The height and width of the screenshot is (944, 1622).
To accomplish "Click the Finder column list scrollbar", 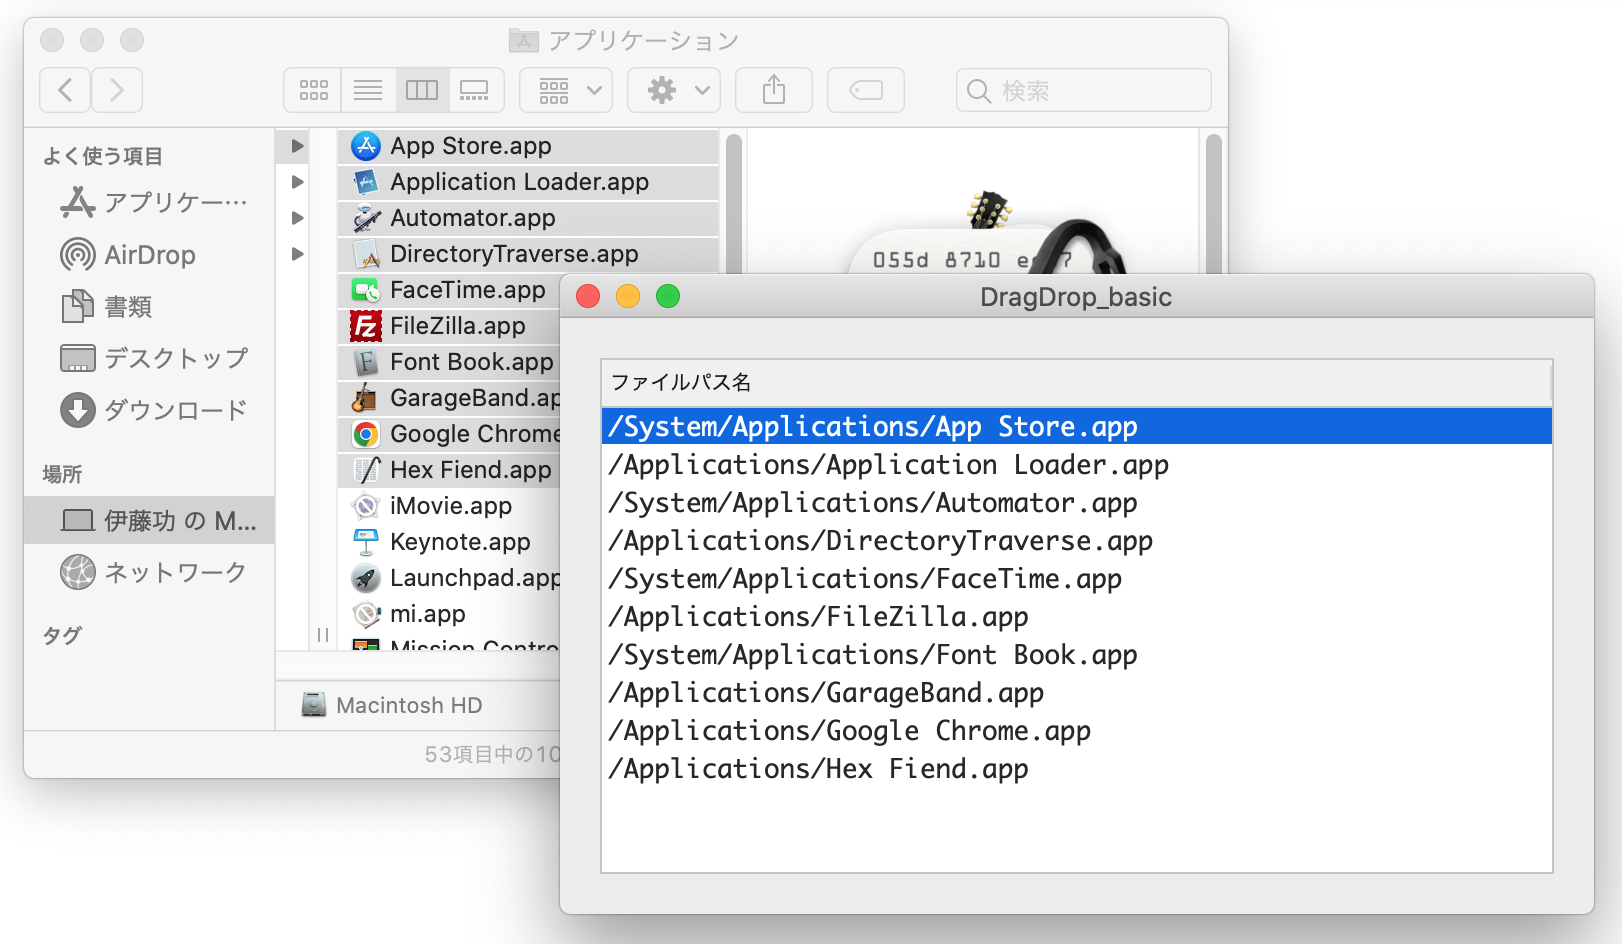I will point(733,203).
